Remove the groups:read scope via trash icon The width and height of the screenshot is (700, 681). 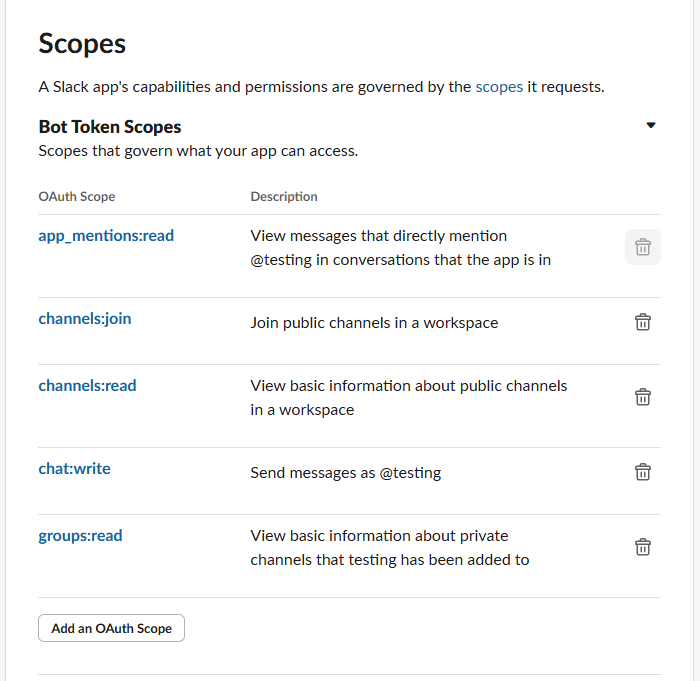(643, 547)
